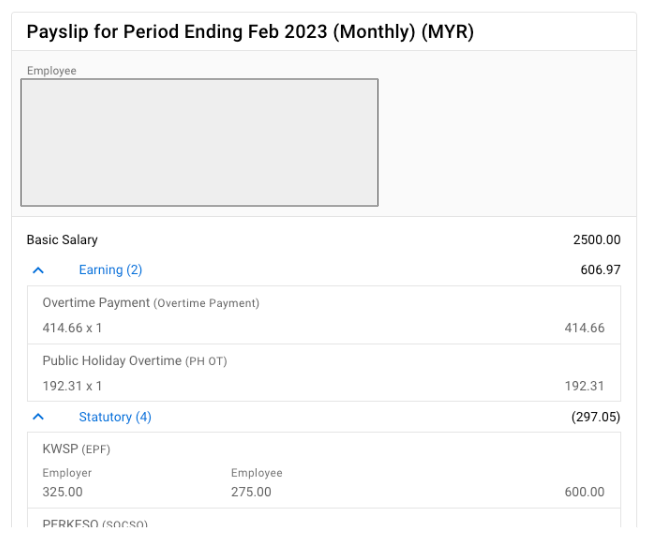Click the 414.66 x 1 rate text
The height and width of the screenshot is (536, 650).
tap(72, 328)
